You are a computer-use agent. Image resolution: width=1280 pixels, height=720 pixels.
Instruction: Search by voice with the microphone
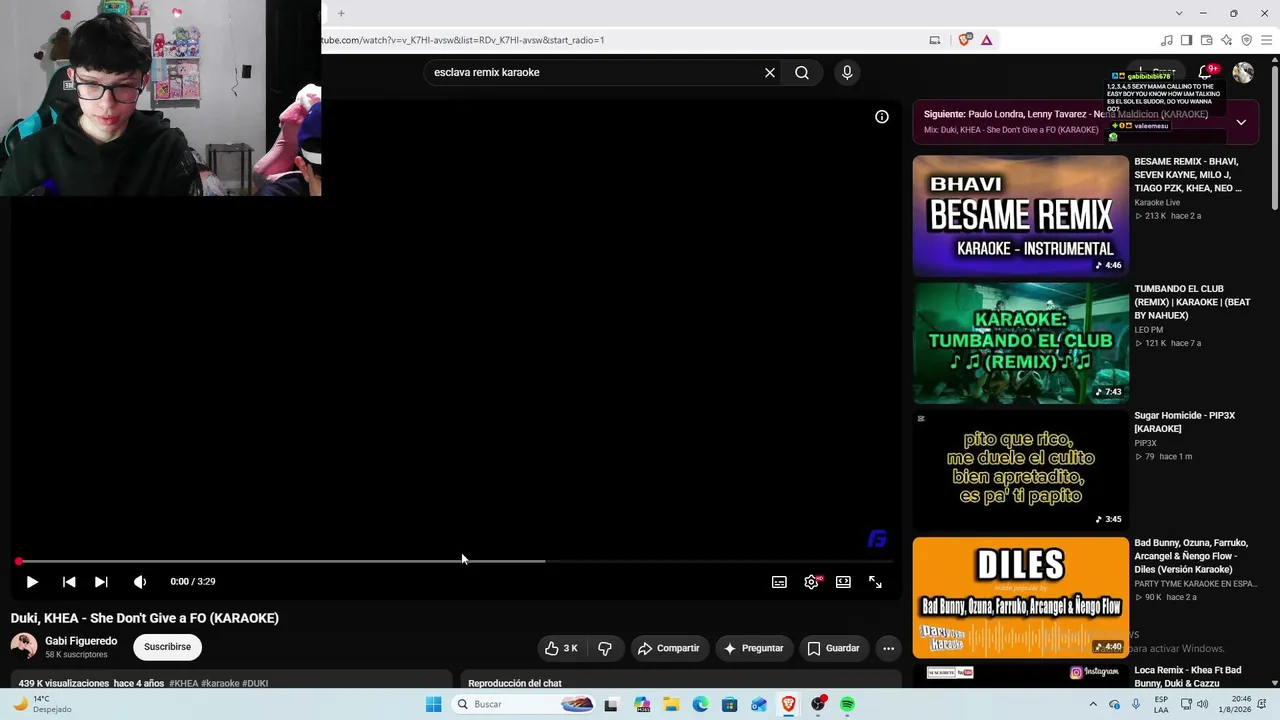(847, 72)
